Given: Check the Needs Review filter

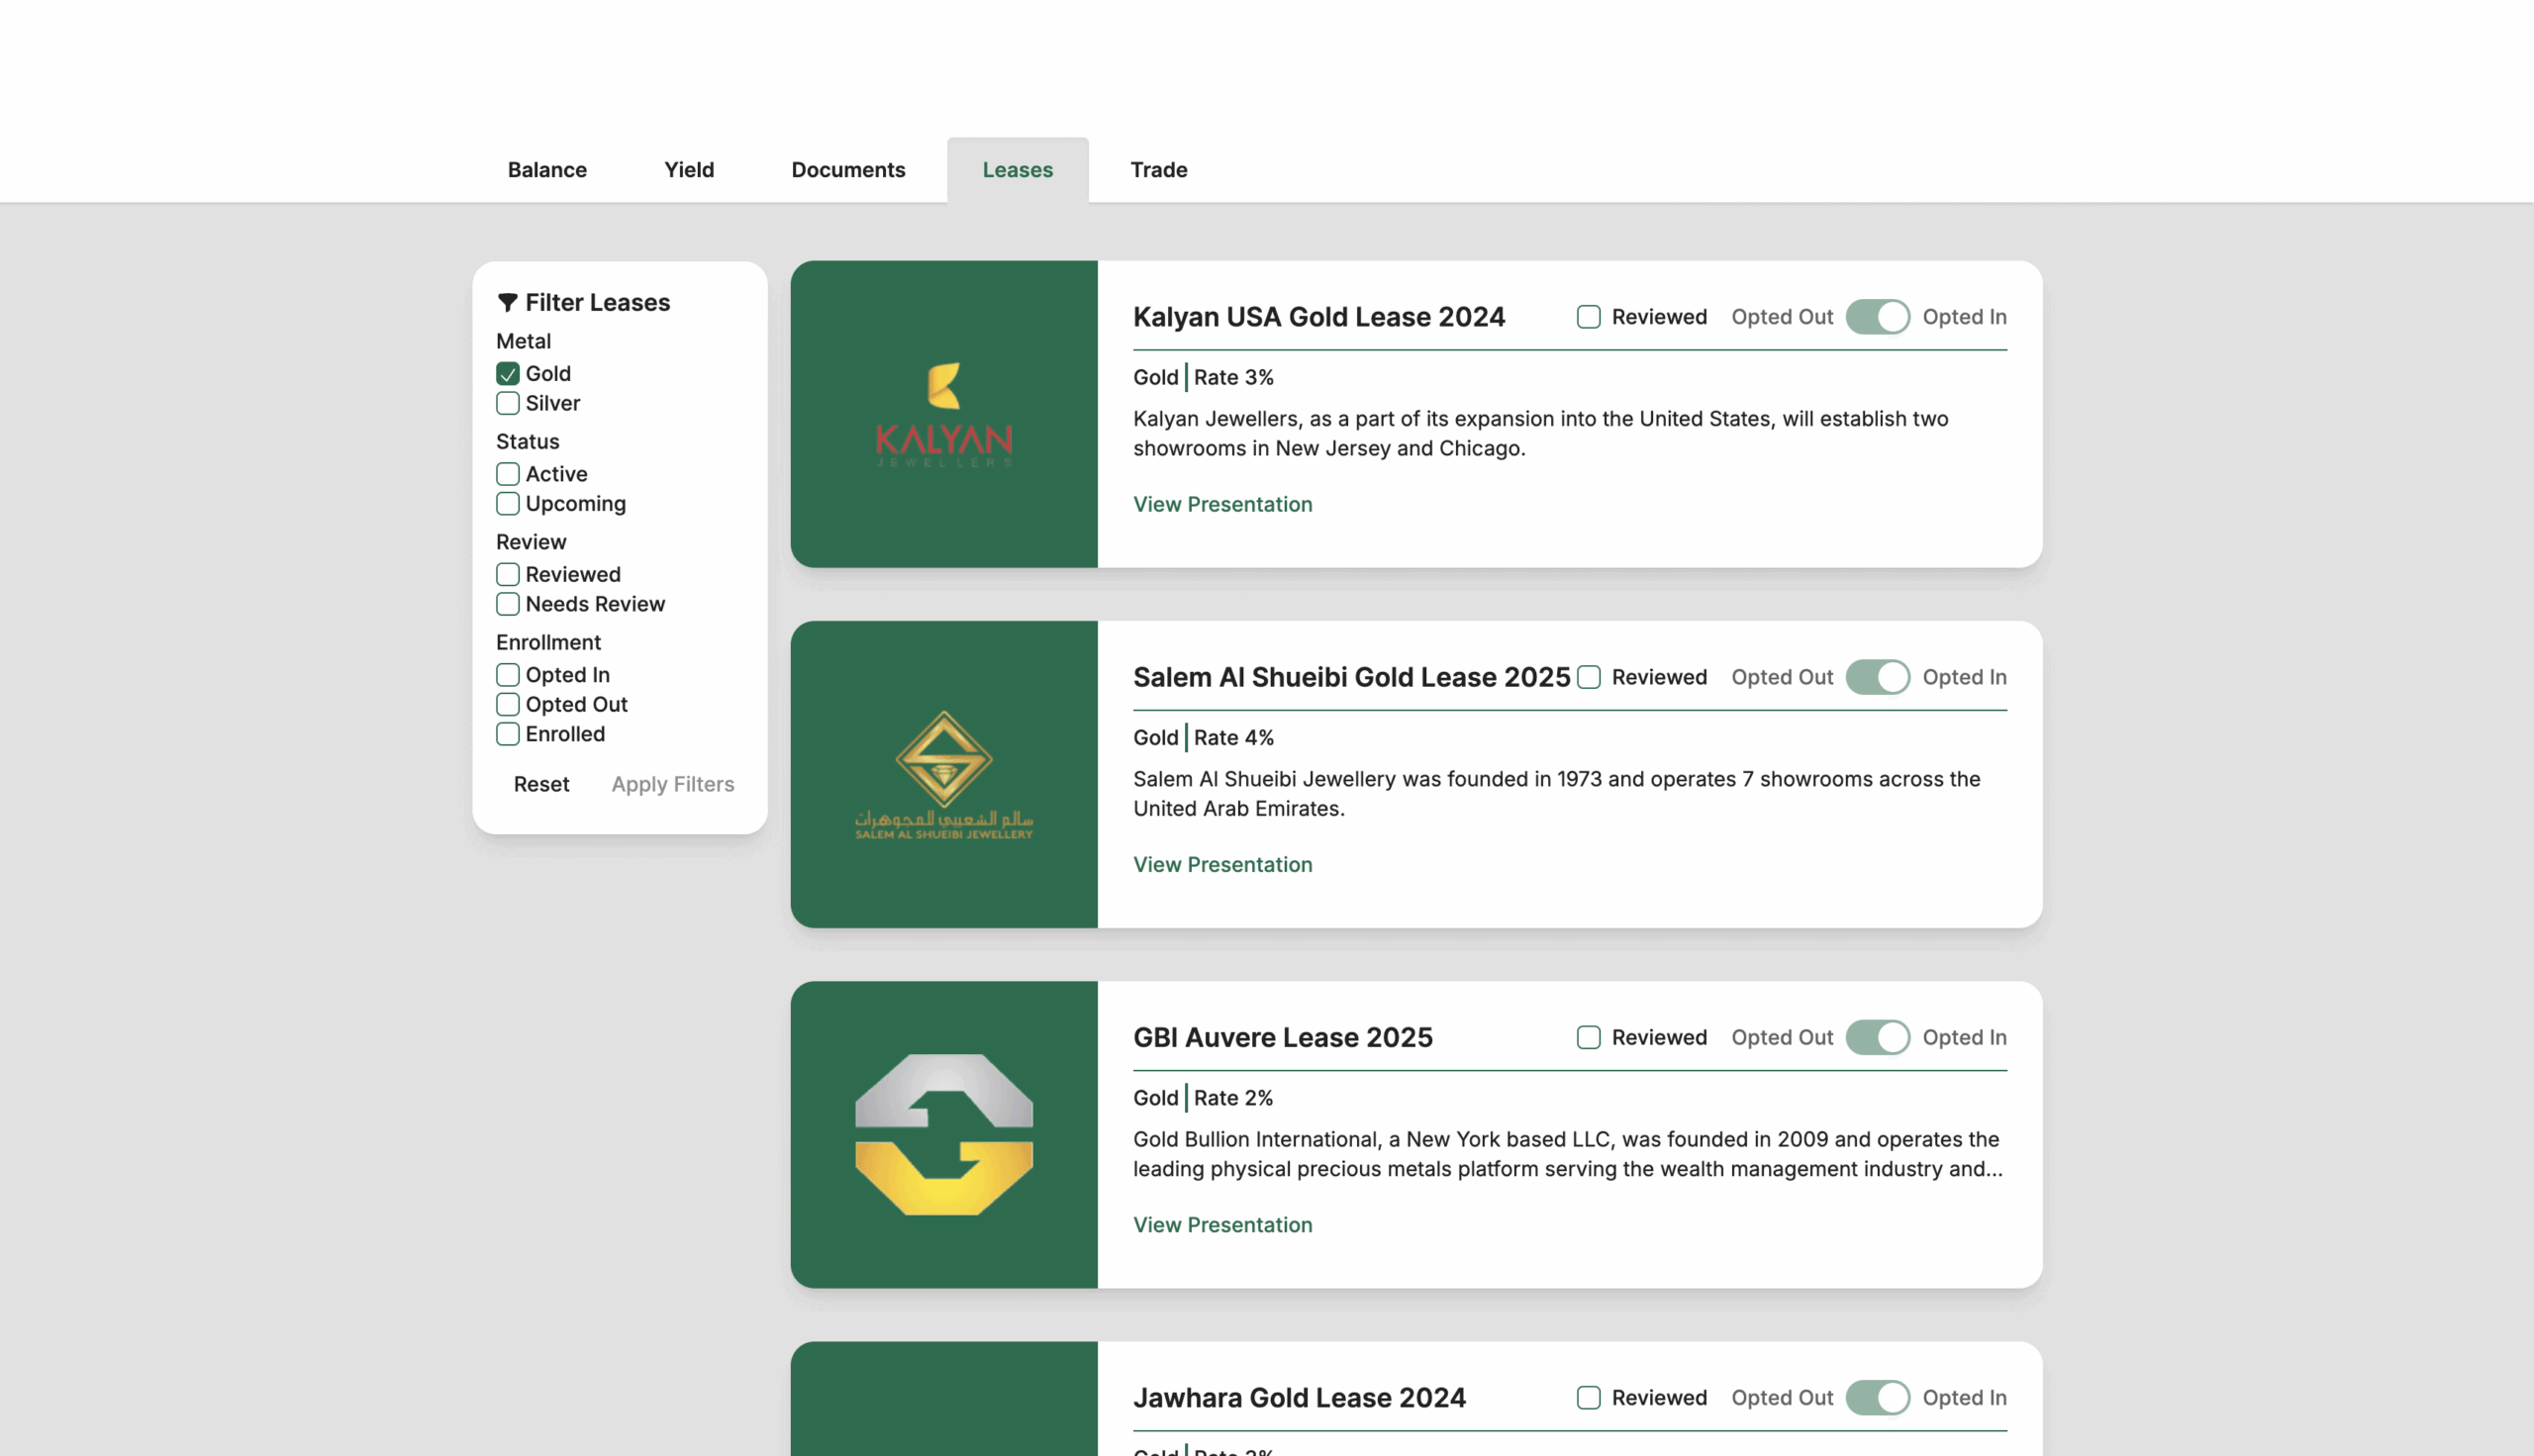Looking at the screenshot, I should pyautogui.click(x=507, y=604).
